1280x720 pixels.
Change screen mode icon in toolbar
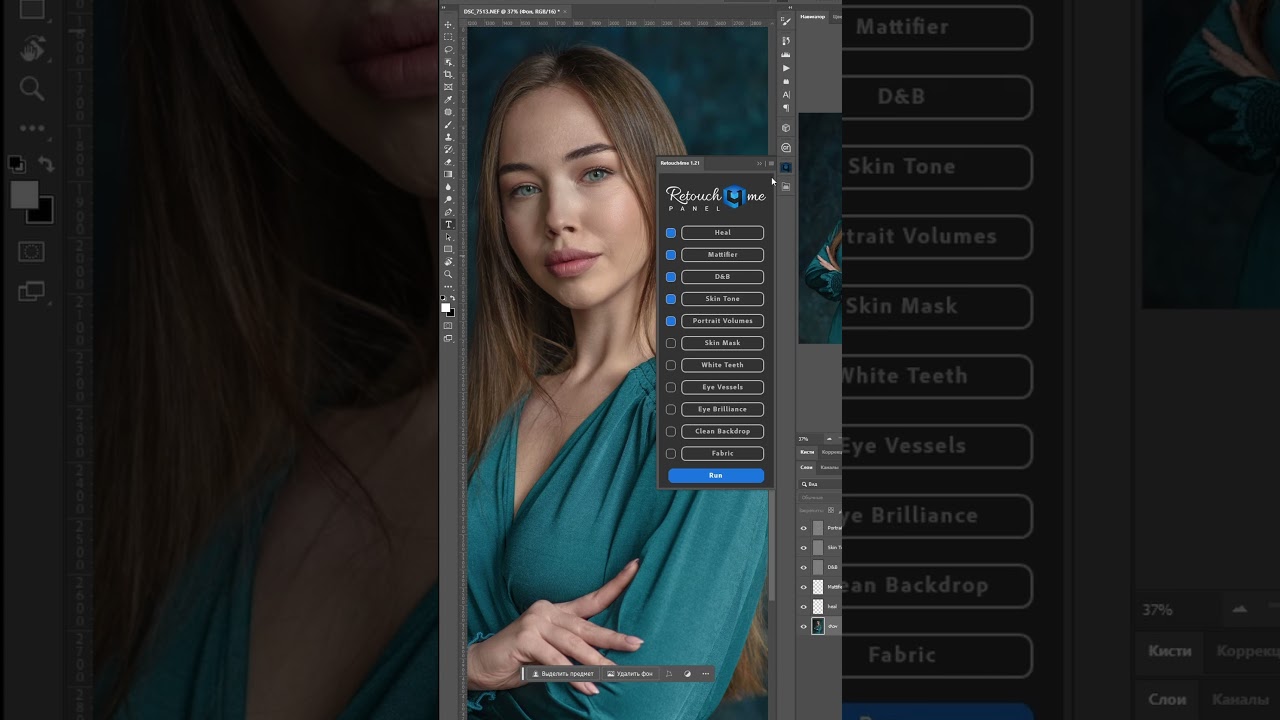pyautogui.click(x=448, y=338)
